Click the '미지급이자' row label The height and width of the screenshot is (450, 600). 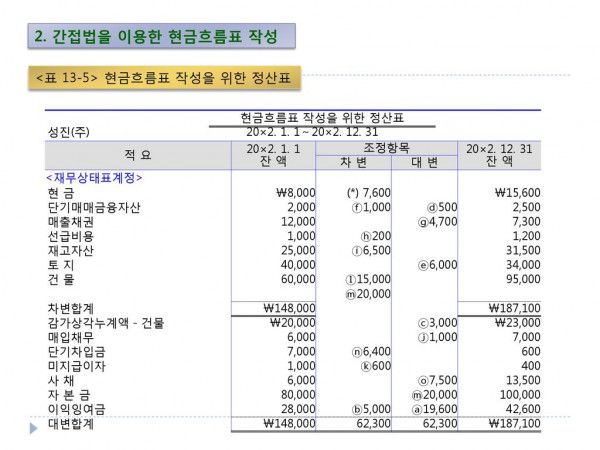(x=77, y=366)
